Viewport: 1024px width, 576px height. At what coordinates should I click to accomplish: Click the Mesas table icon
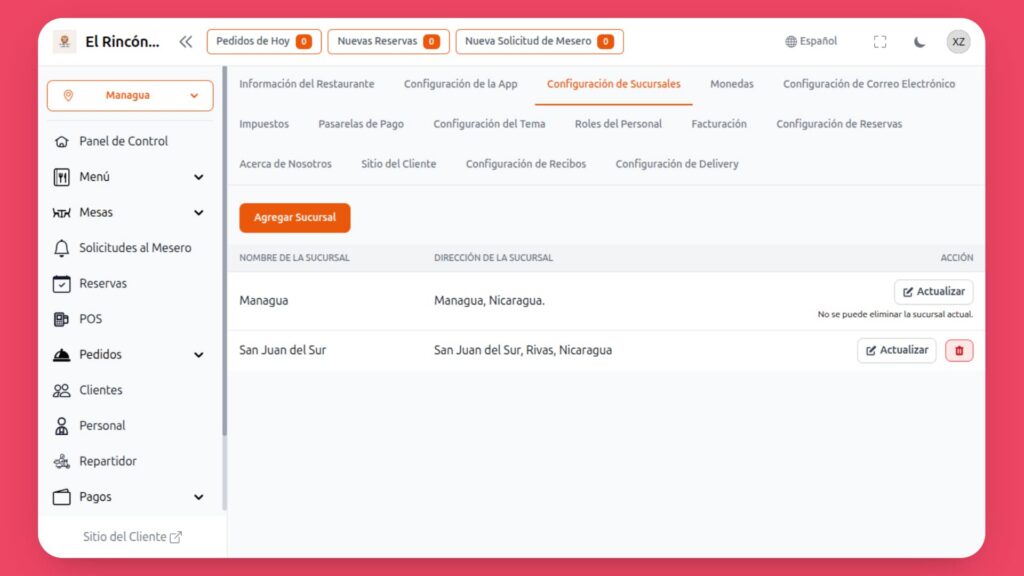[61, 213]
